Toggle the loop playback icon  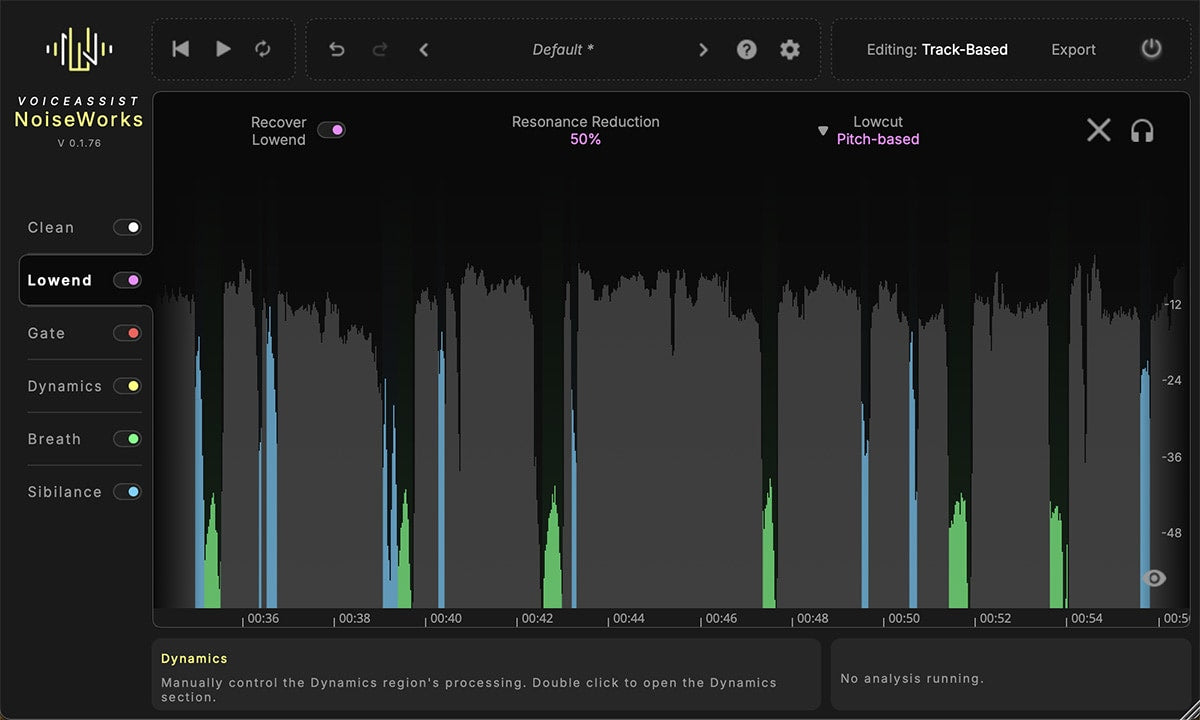[263, 49]
